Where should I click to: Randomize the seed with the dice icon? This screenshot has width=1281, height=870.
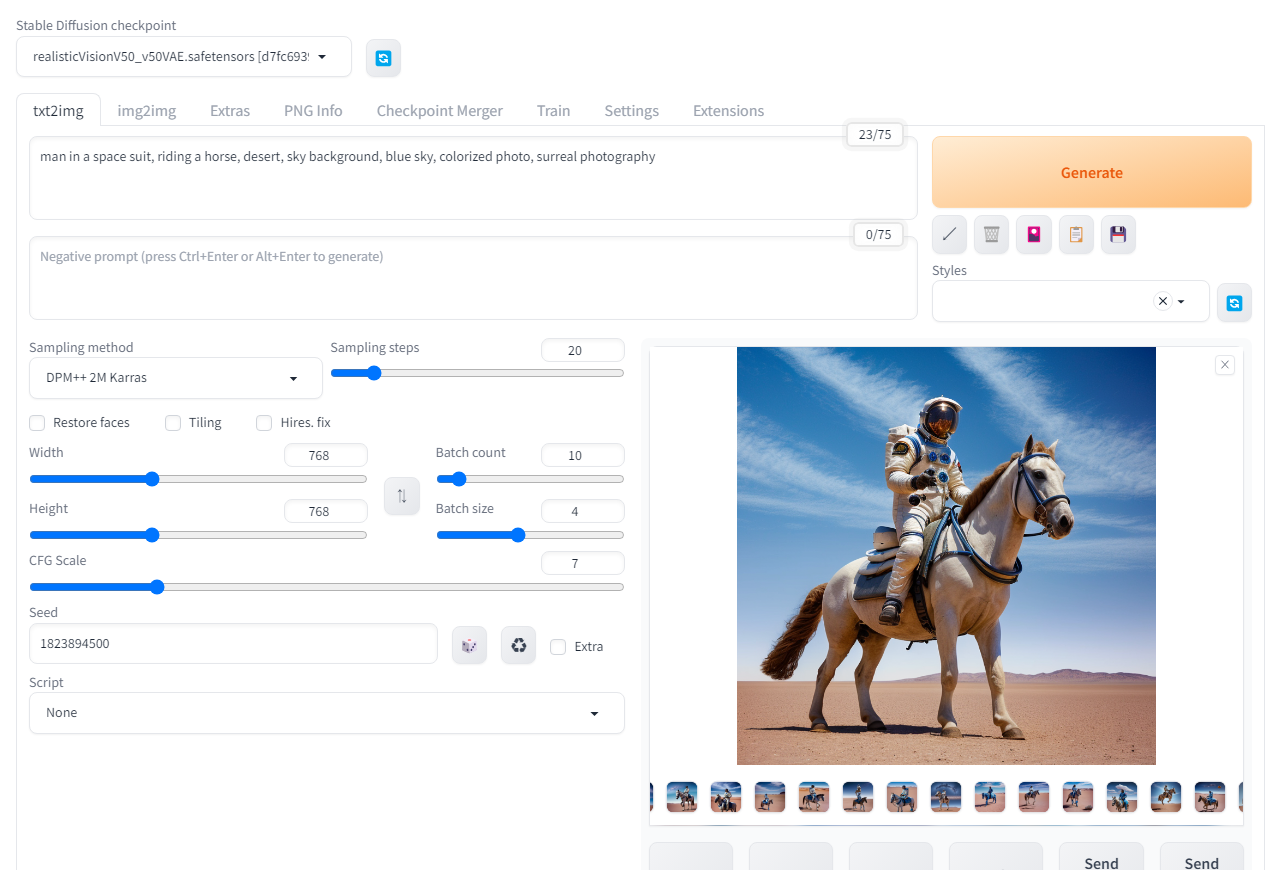[x=469, y=645]
